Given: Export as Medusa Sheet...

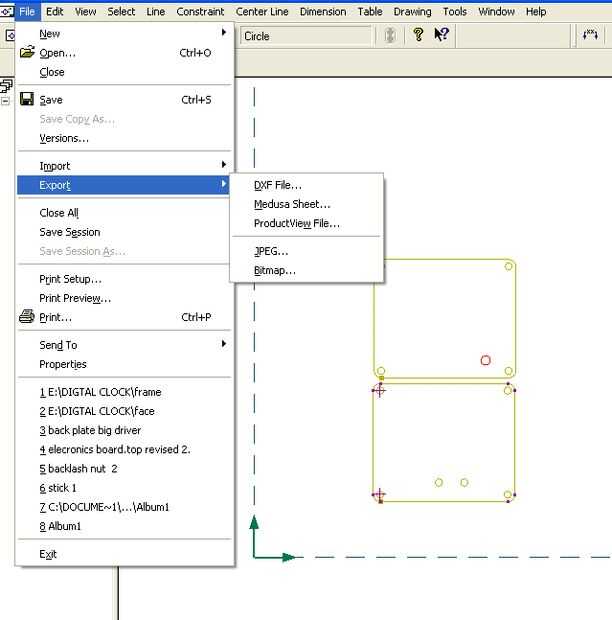Looking at the screenshot, I should (306, 204).
